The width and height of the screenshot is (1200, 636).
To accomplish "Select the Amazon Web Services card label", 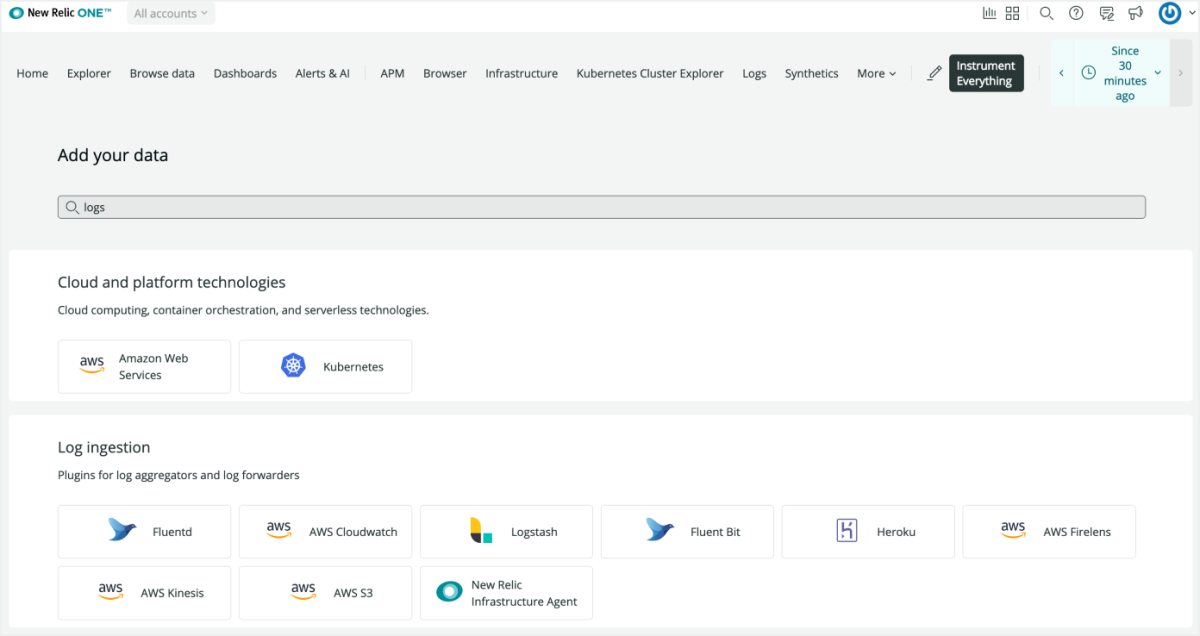I will [x=154, y=366].
